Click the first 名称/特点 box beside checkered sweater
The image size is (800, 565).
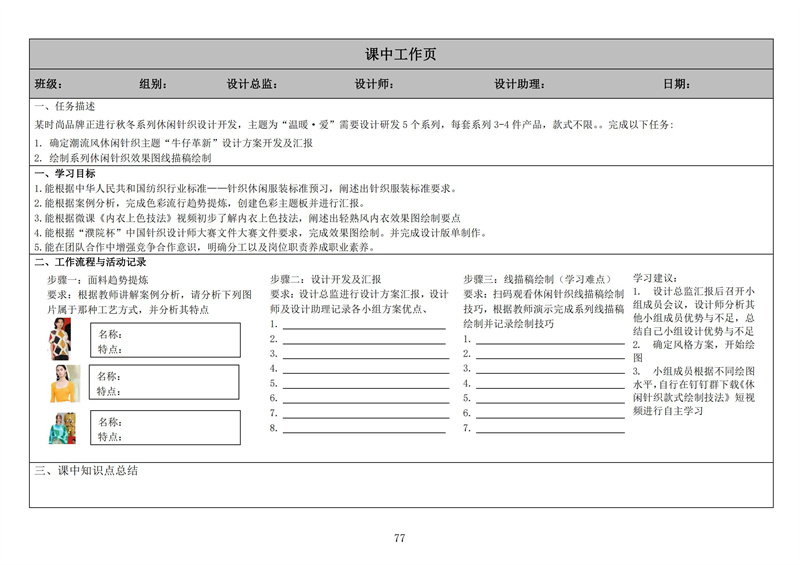165,340
